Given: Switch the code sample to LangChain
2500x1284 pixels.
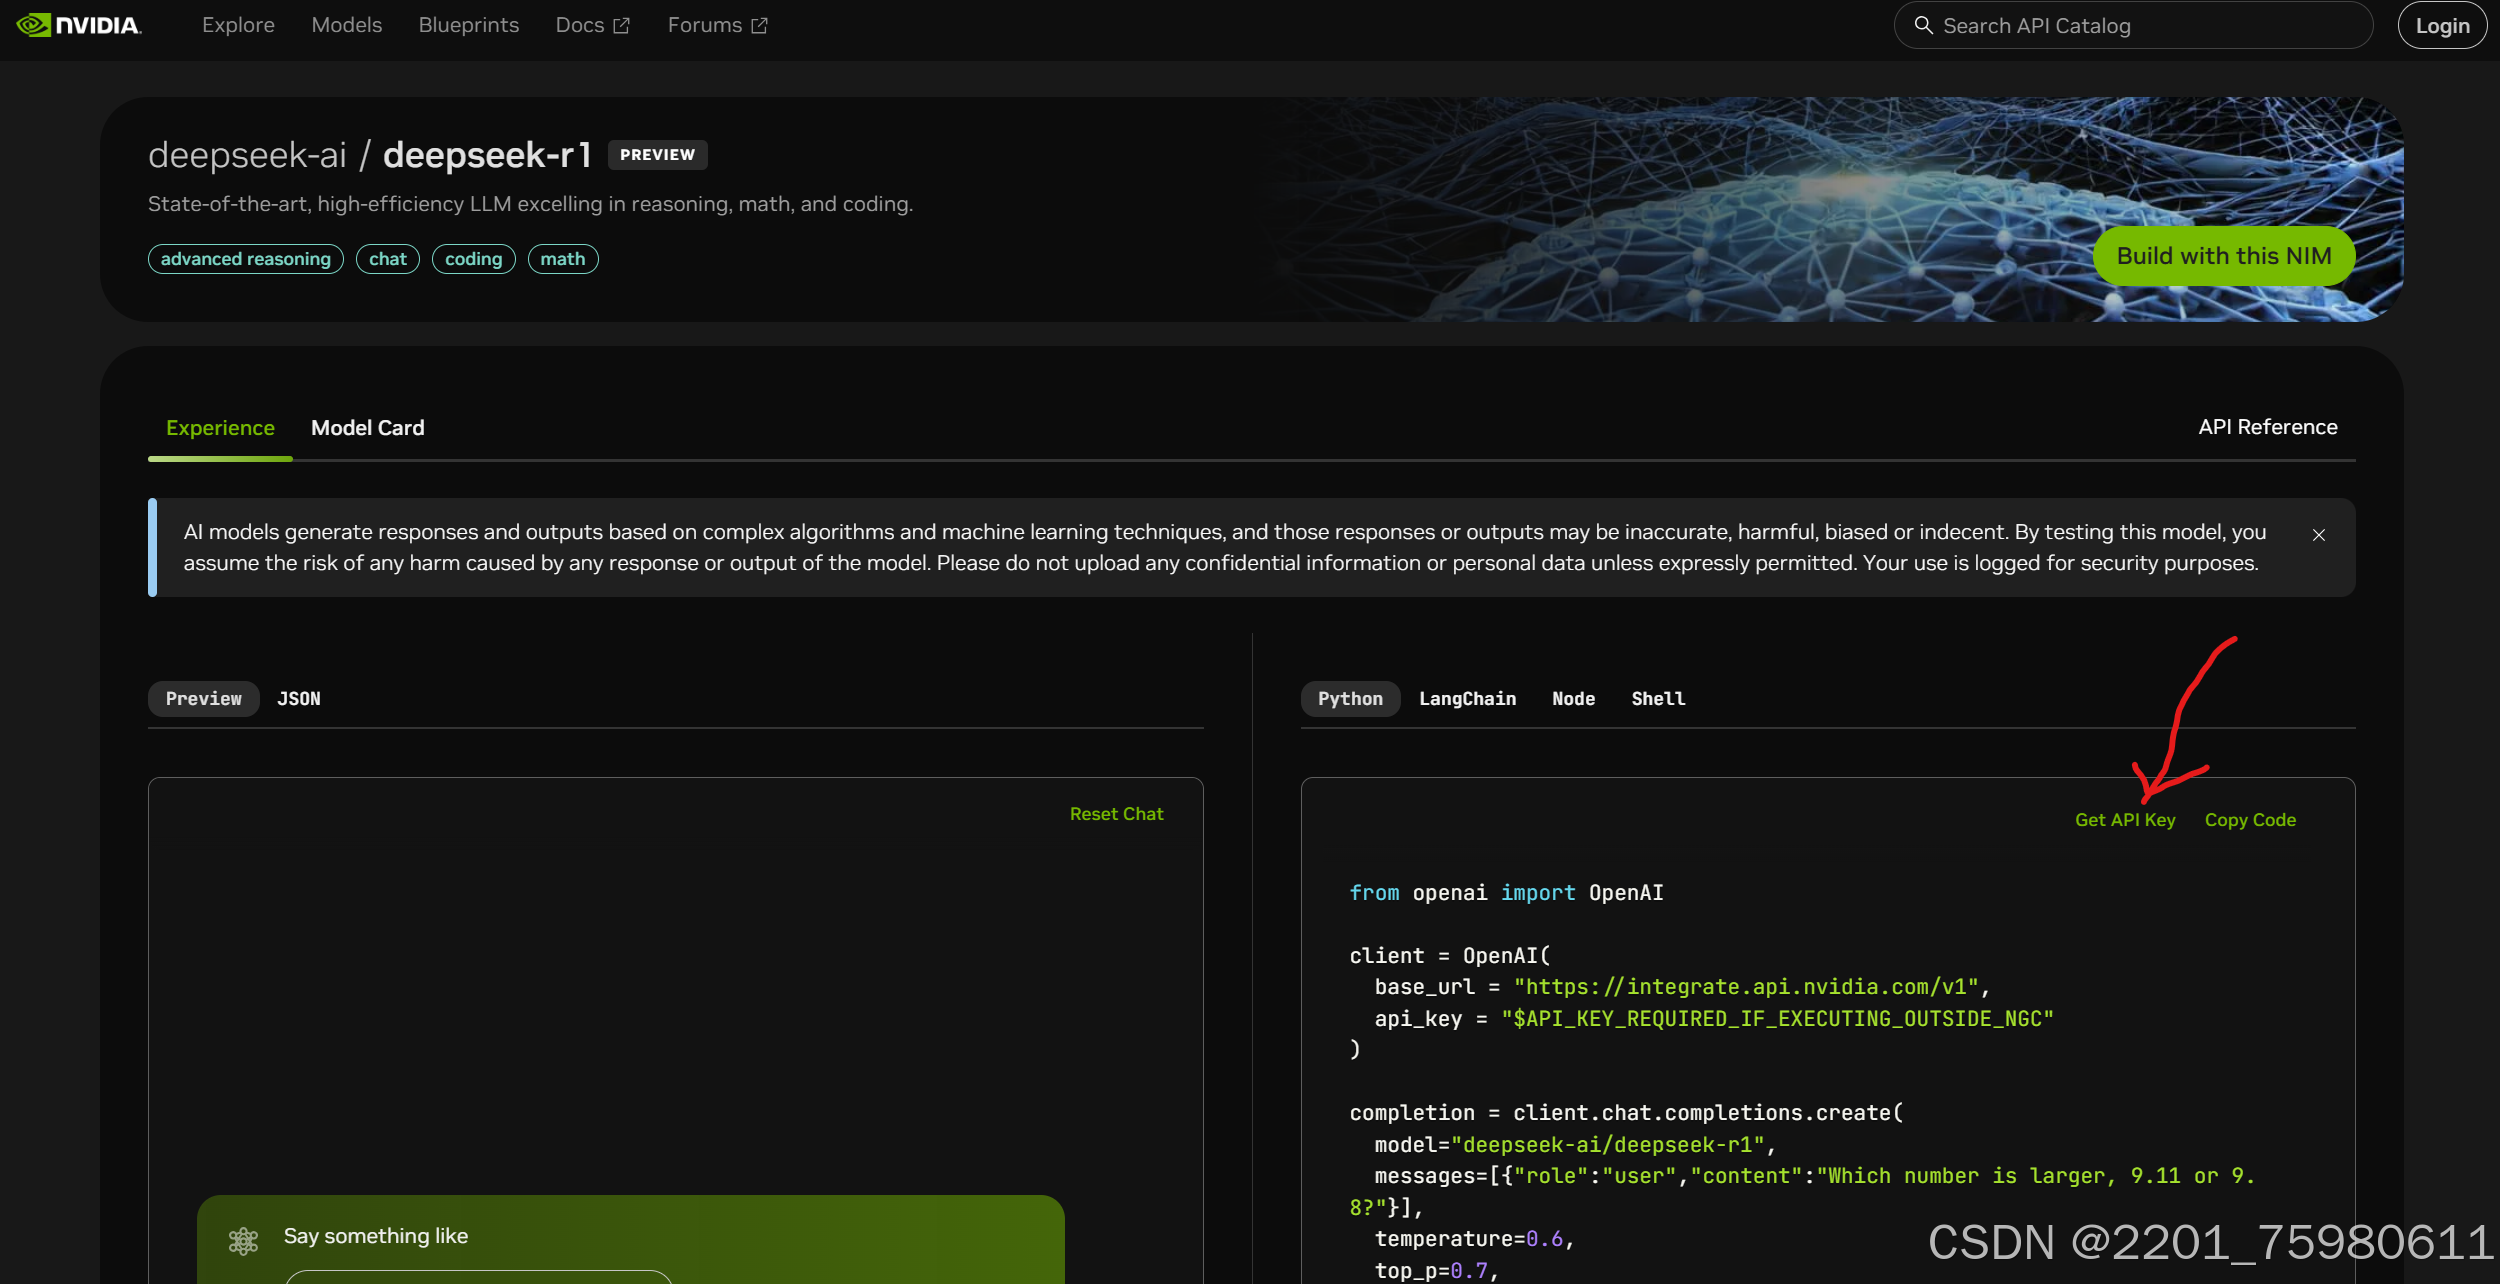Looking at the screenshot, I should pos(1466,699).
